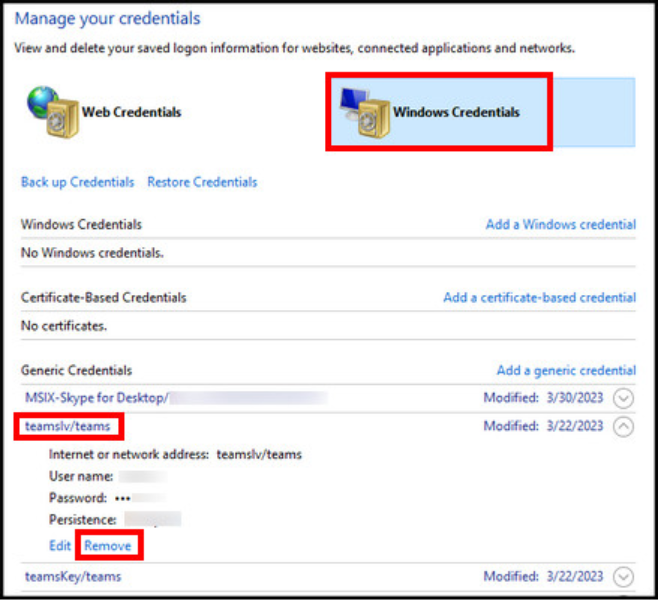Click the Modified 3/30/2023 date text
The width and height of the screenshot is (658, 600).
pos(543,397)
